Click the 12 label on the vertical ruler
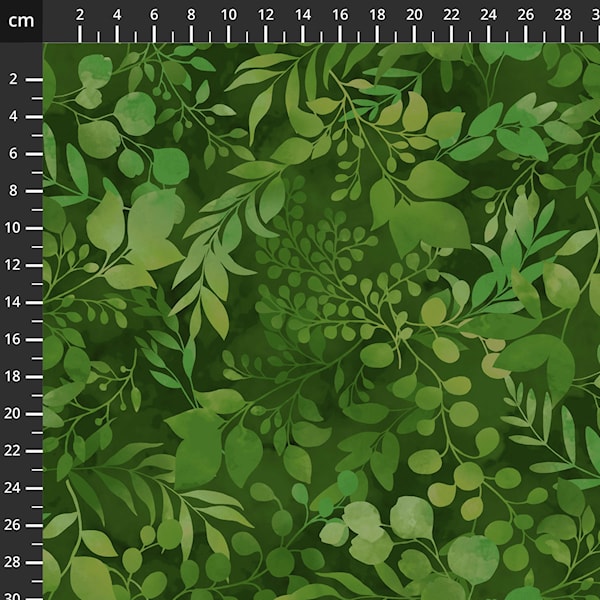 click(12, 265)
